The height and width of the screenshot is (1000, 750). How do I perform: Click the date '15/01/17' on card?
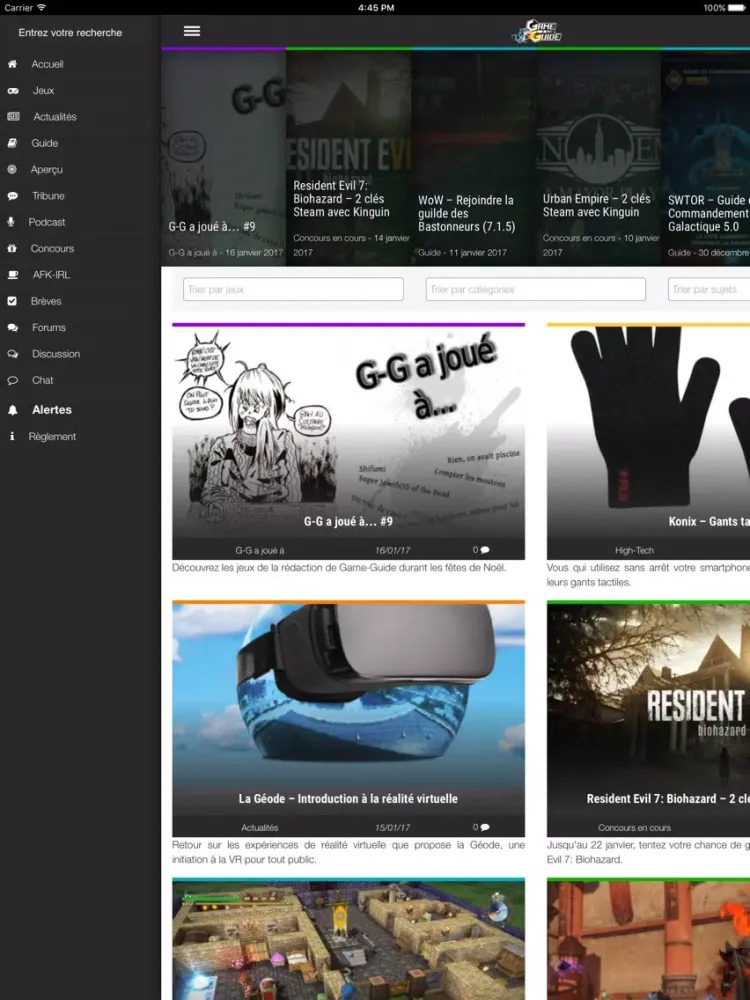[392, 828]
